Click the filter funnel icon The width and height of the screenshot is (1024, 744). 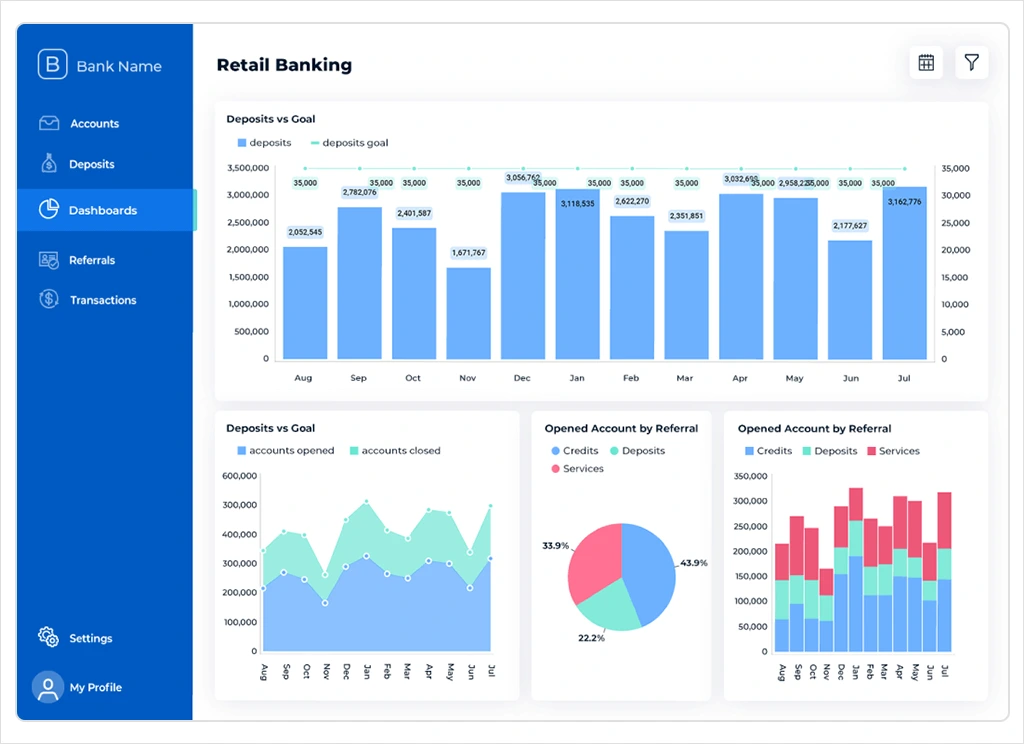(971, 63)
